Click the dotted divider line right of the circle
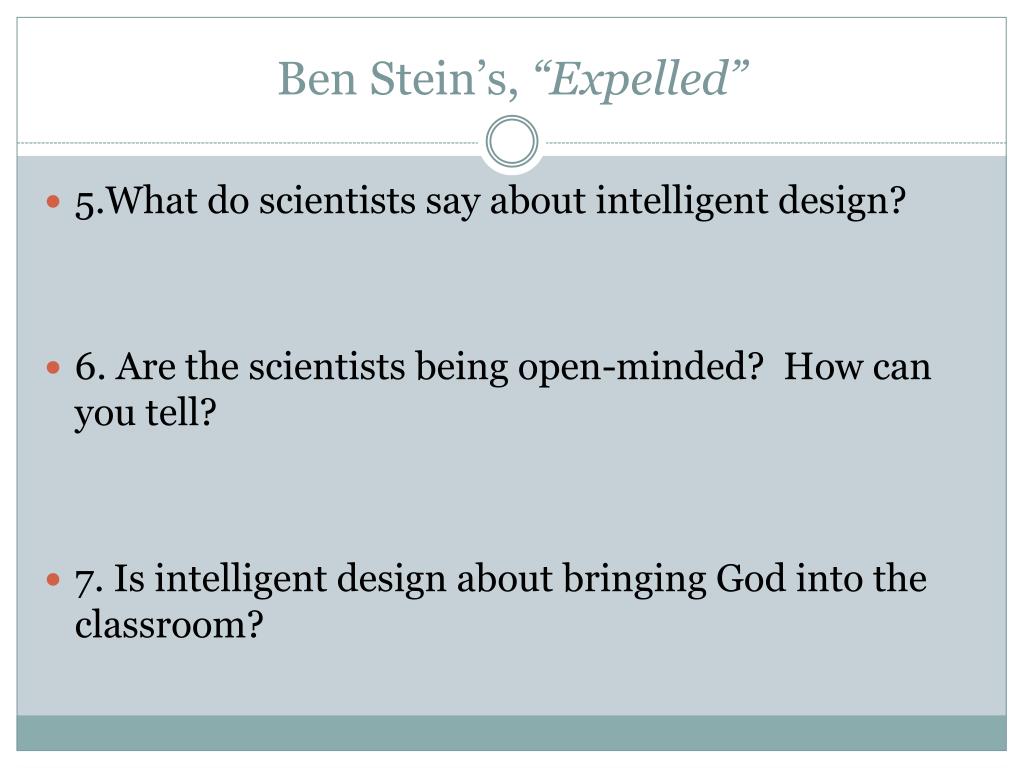The height and width of the screenshot is (768, 1024). tap(773, 142)
